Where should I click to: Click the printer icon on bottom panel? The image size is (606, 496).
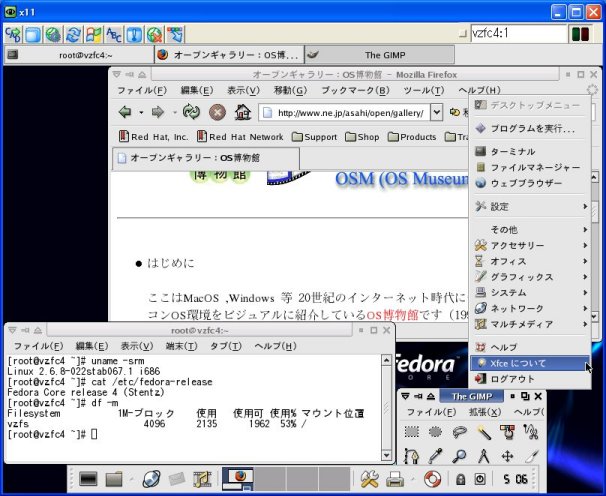pyautogui.click(x=395, y=480)
